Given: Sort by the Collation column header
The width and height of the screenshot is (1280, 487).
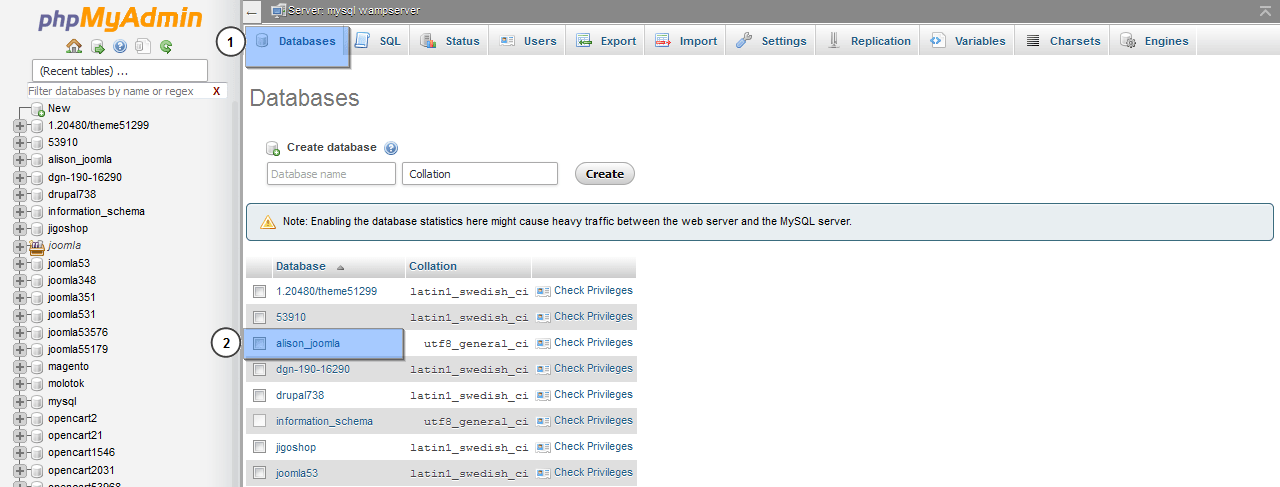Looking at the screenshot, I should pos(433,266).
